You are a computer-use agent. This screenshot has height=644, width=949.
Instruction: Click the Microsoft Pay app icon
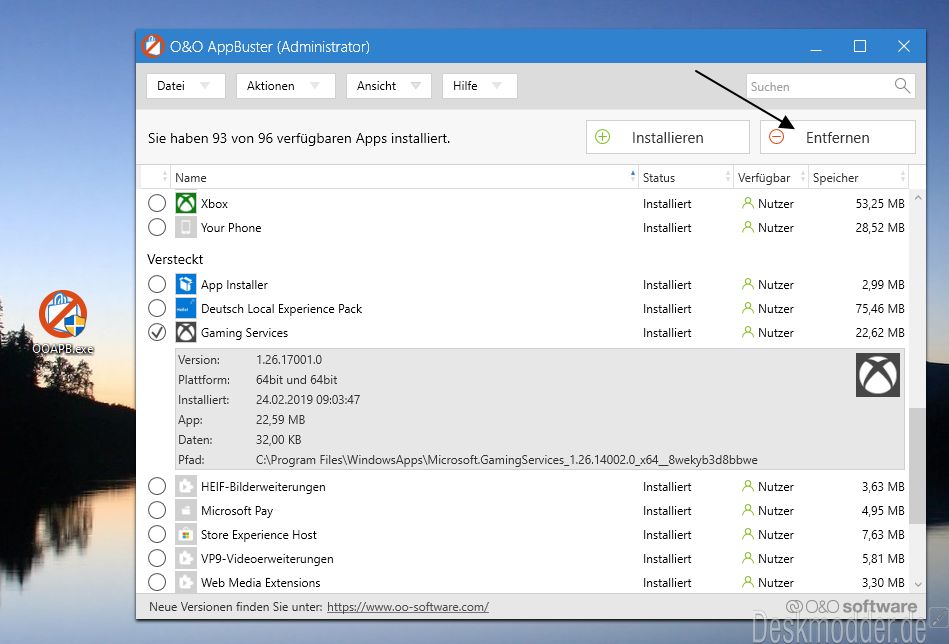(186, 510)
